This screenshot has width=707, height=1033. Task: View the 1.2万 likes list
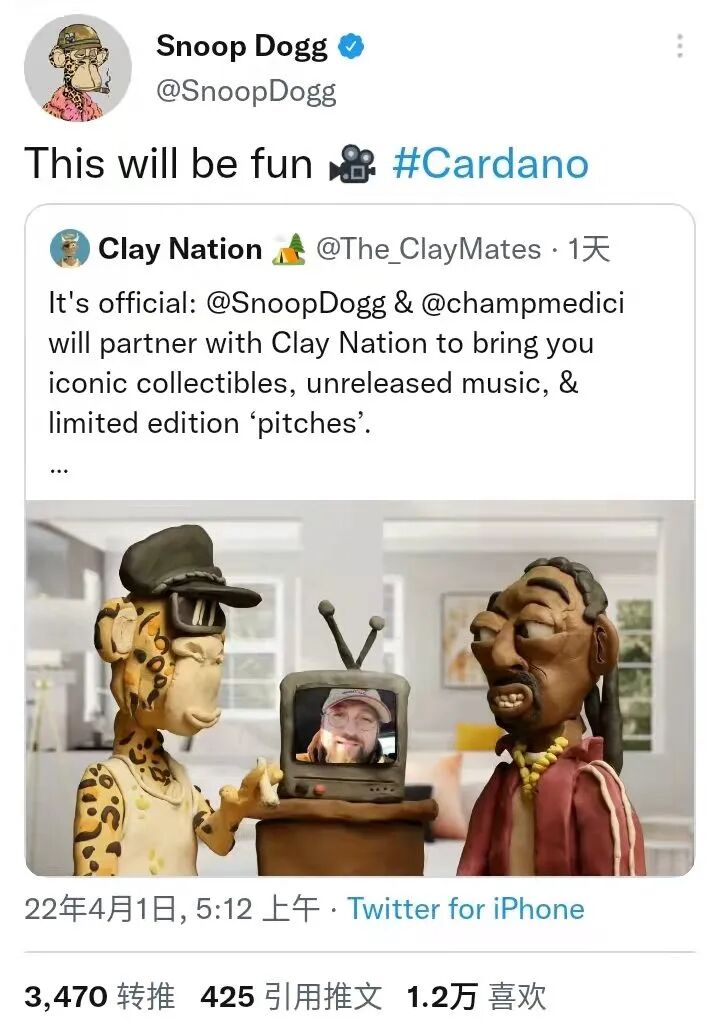click(x=476, y=997)
